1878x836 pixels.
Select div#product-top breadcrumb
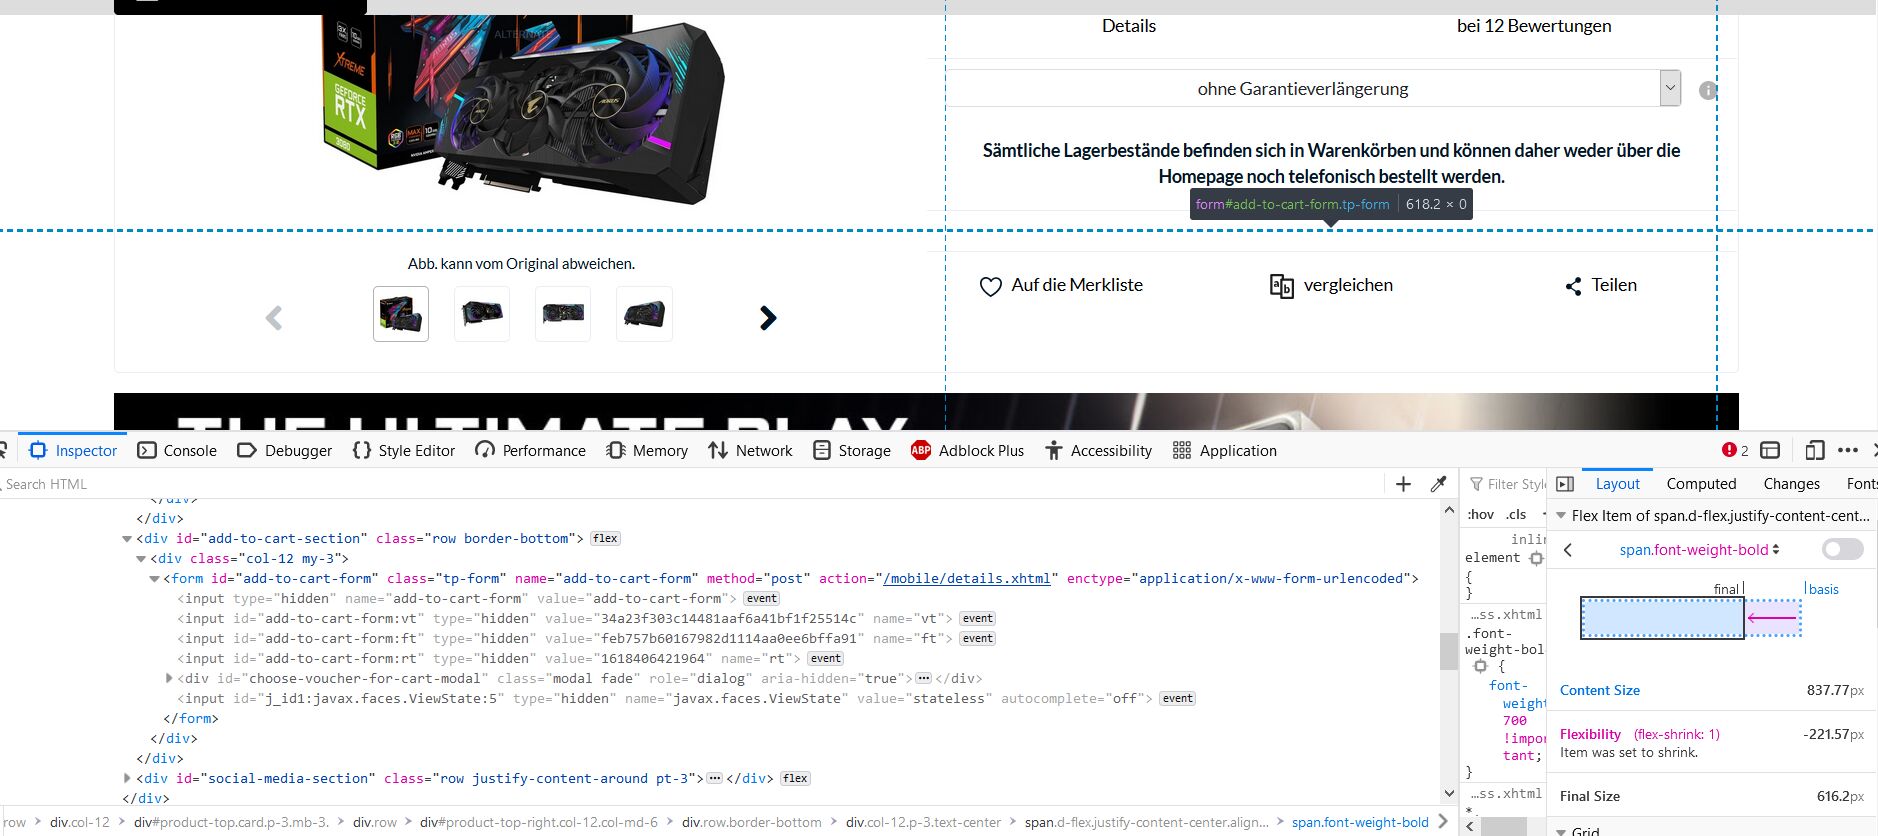(231, 822)
